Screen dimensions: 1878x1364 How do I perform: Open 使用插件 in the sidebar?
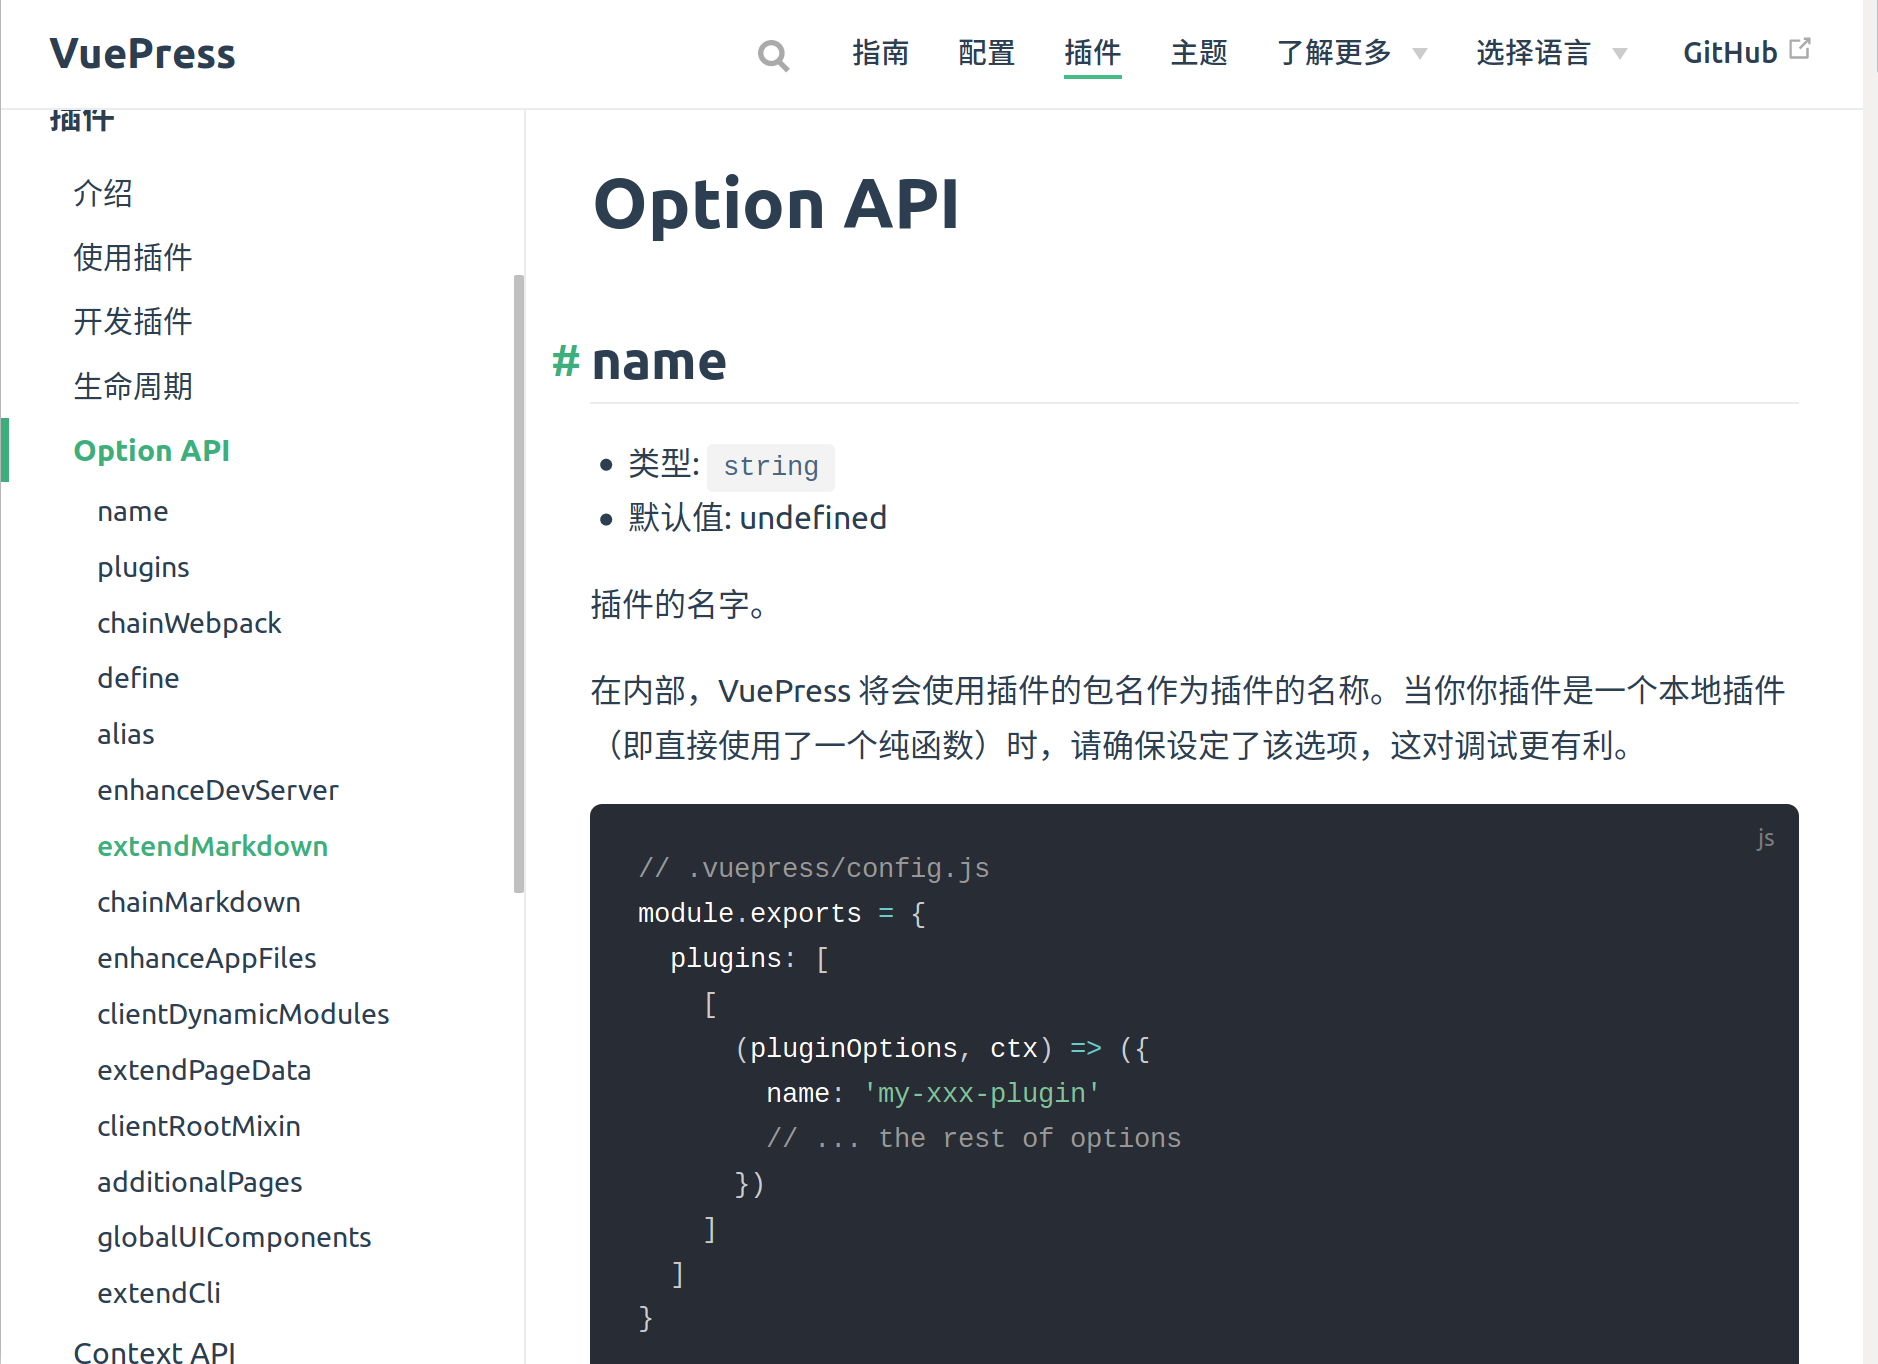[133, 257]
